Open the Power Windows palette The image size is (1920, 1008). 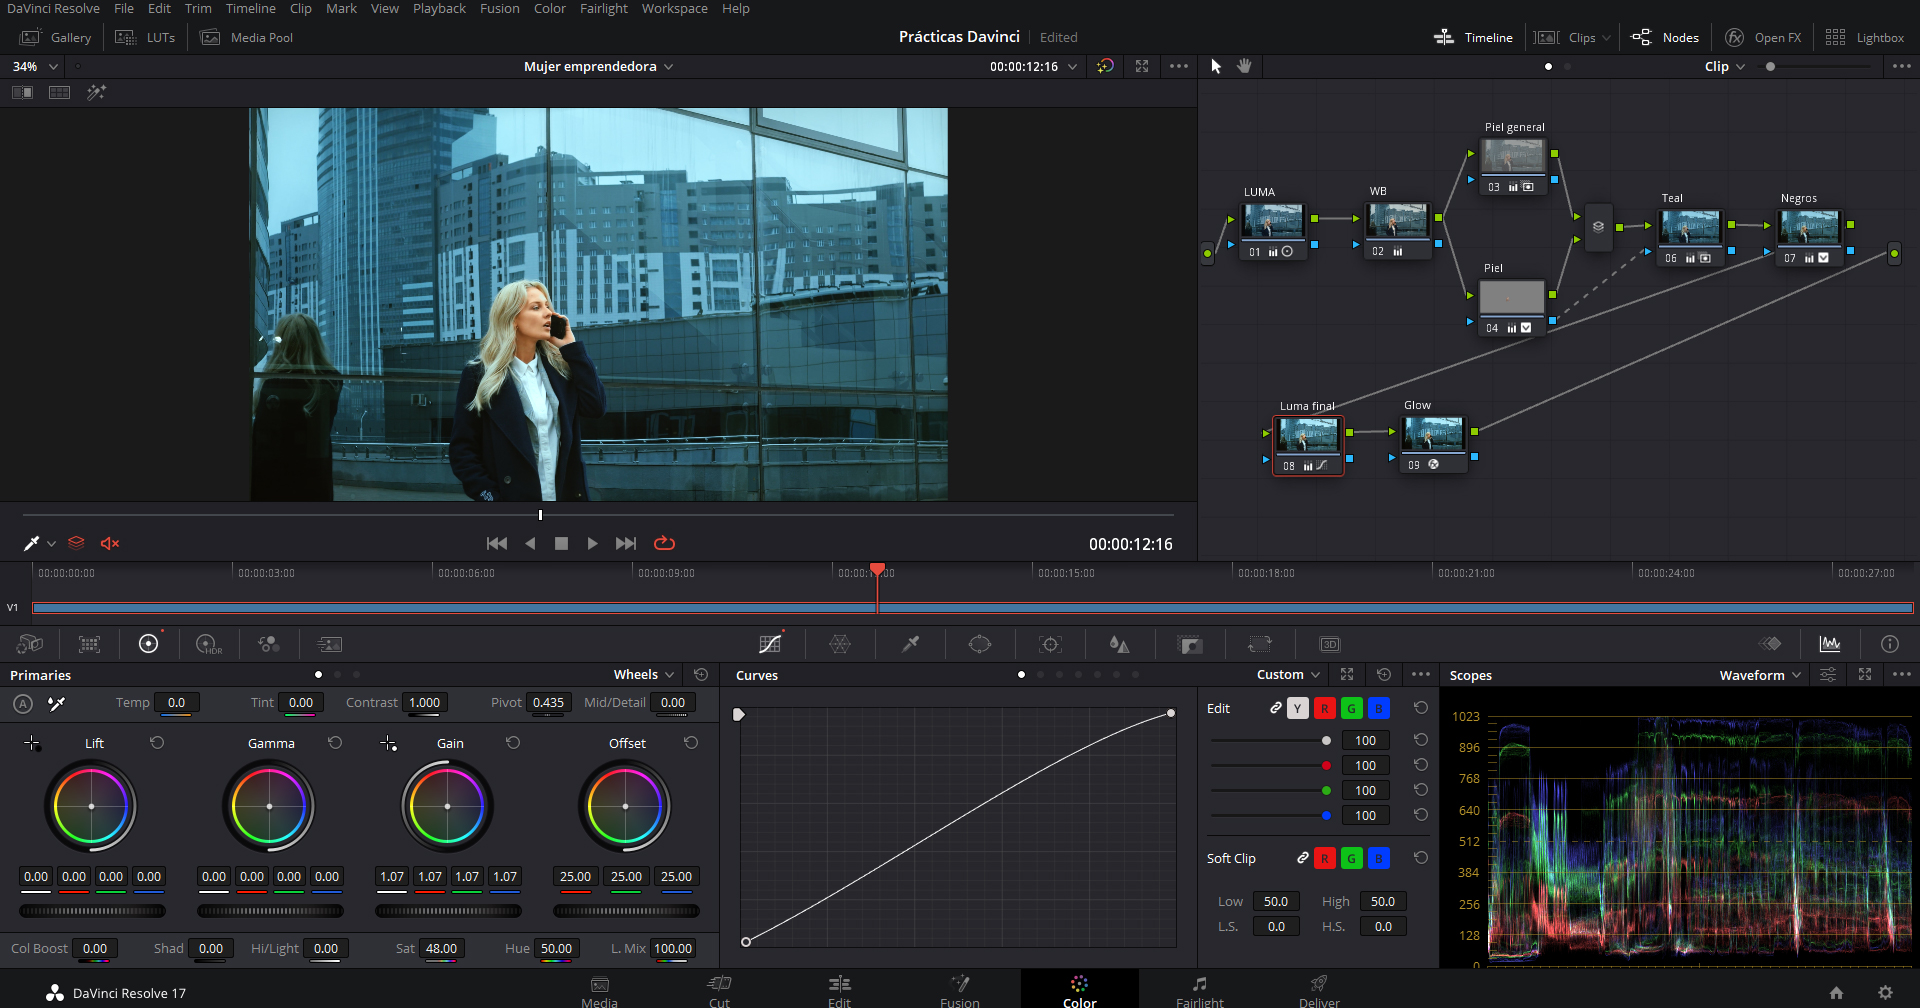(x=980, y=644)
